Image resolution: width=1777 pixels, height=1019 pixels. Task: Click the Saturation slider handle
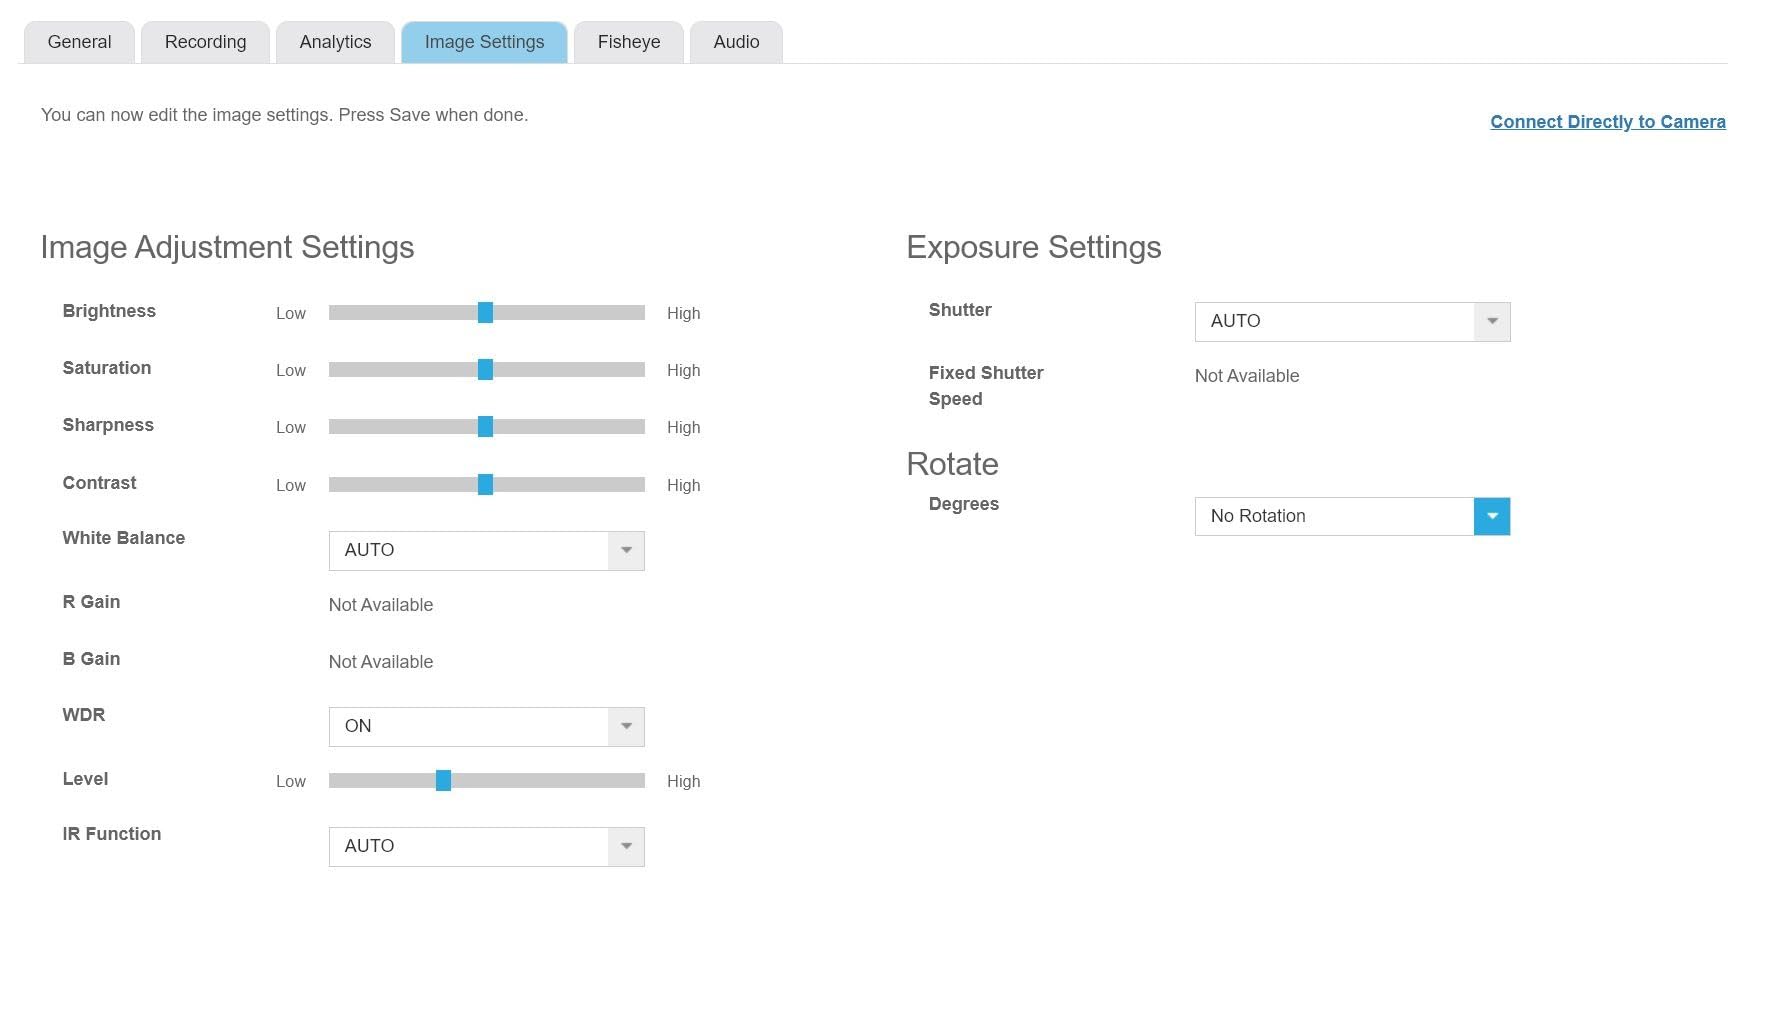click(485, 370)
